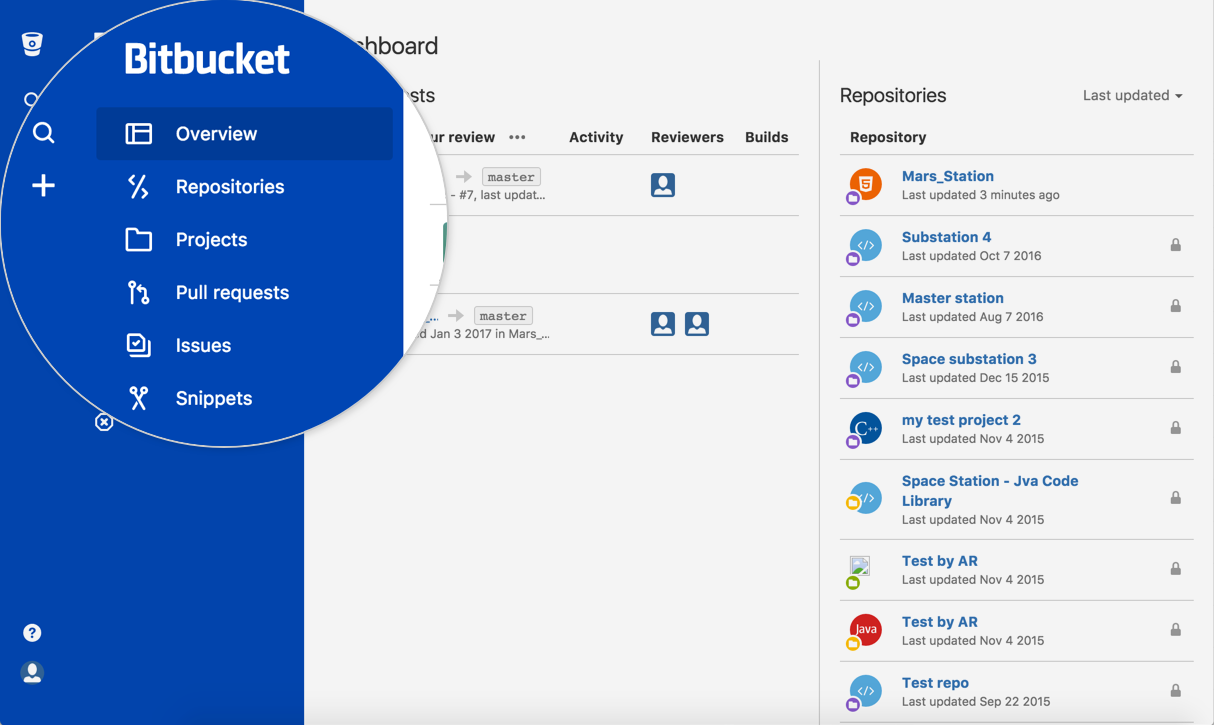Open help via question mark icon
The height and width of the screenshot is (725, 1214).
pos(32,633)
